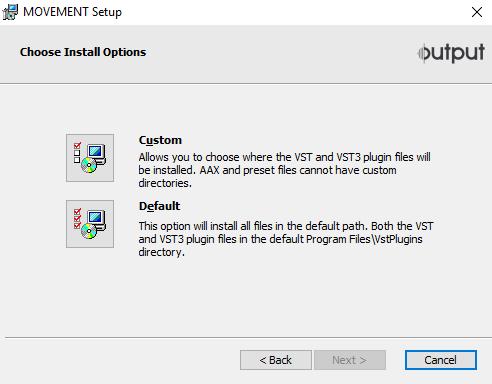Choose the Custom install option icon
The image size is (492, 384).
[x=90, y=158]
